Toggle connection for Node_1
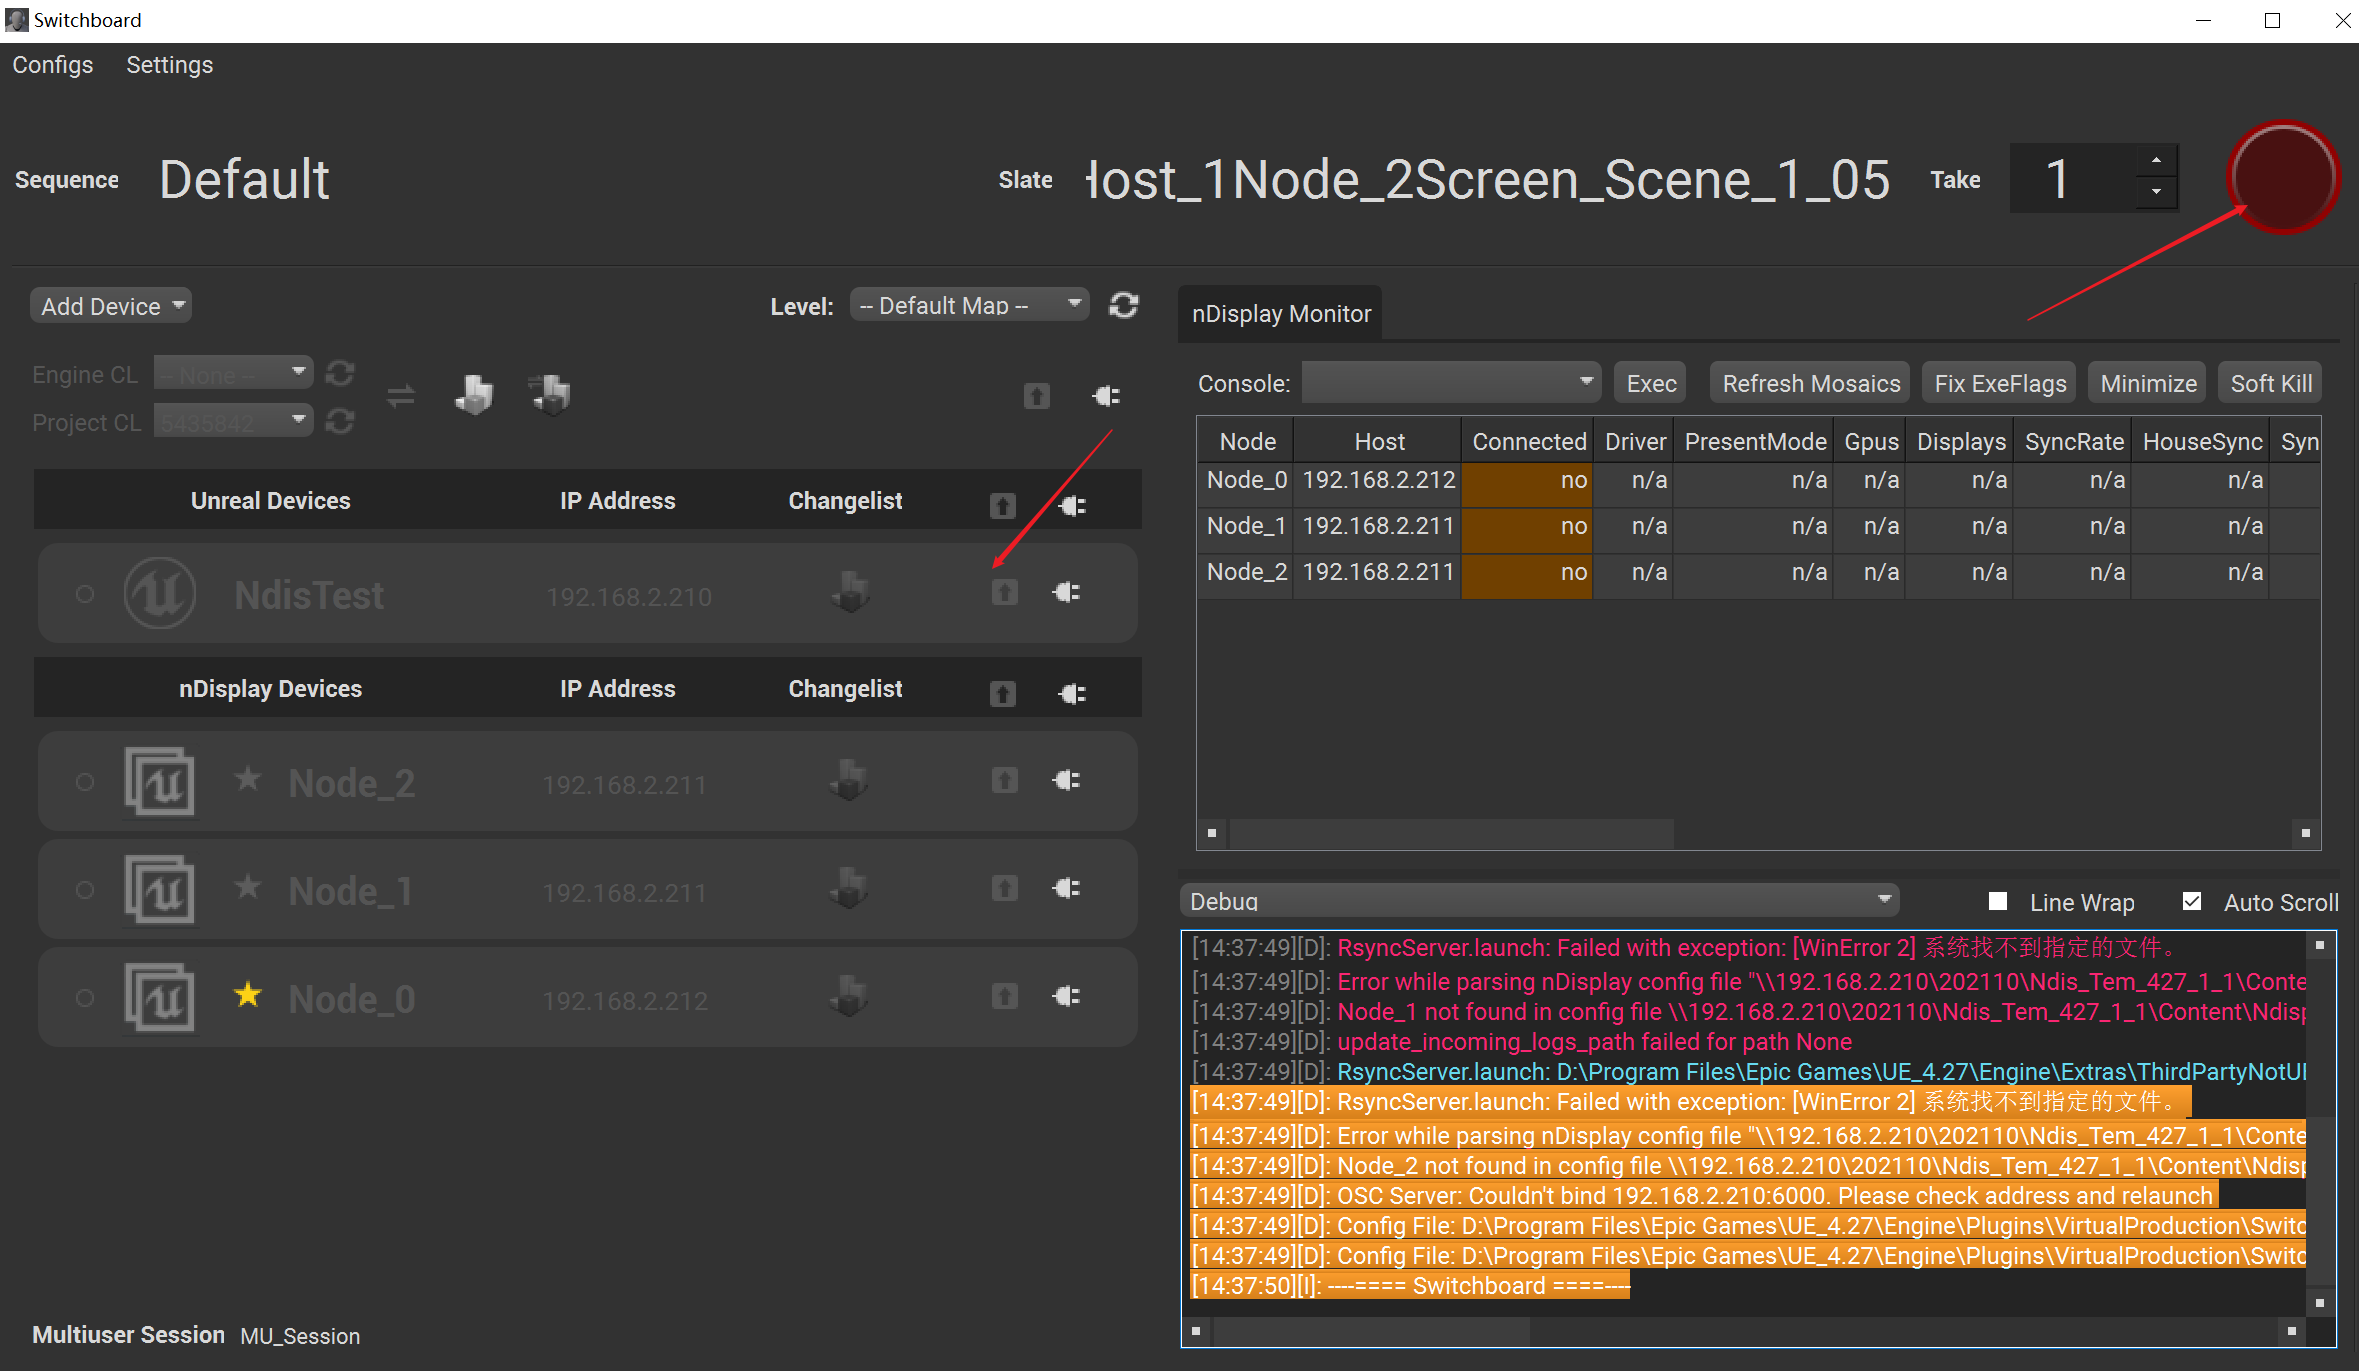 [1067, 889]
